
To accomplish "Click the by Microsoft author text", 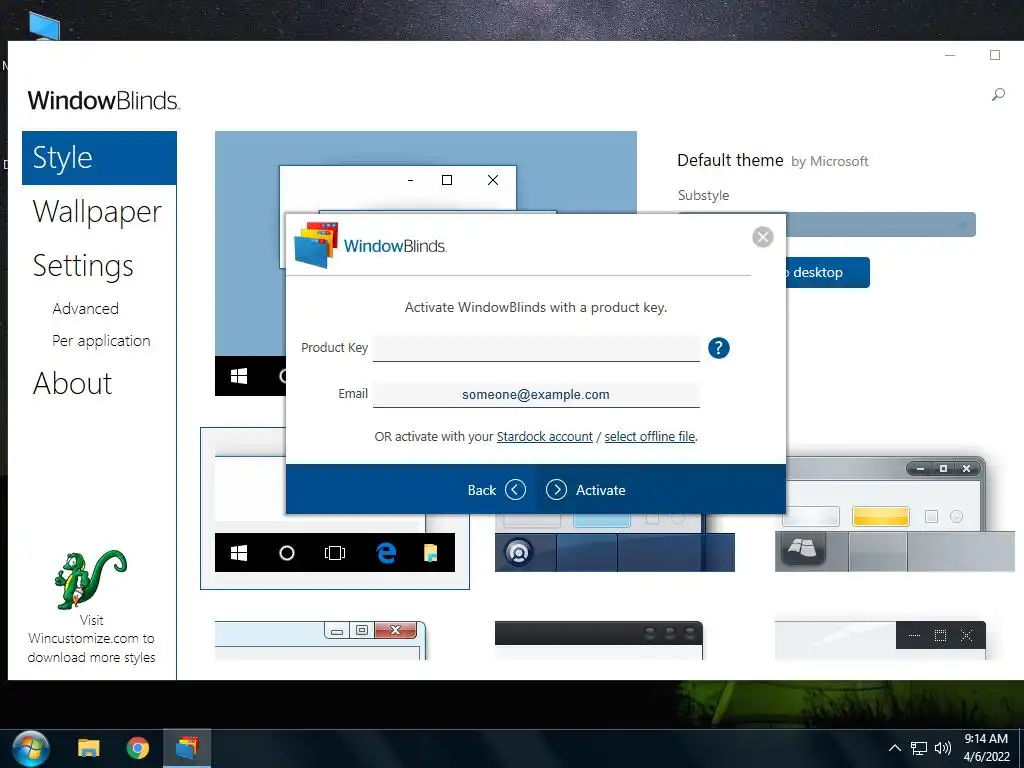I will [829, 161].
